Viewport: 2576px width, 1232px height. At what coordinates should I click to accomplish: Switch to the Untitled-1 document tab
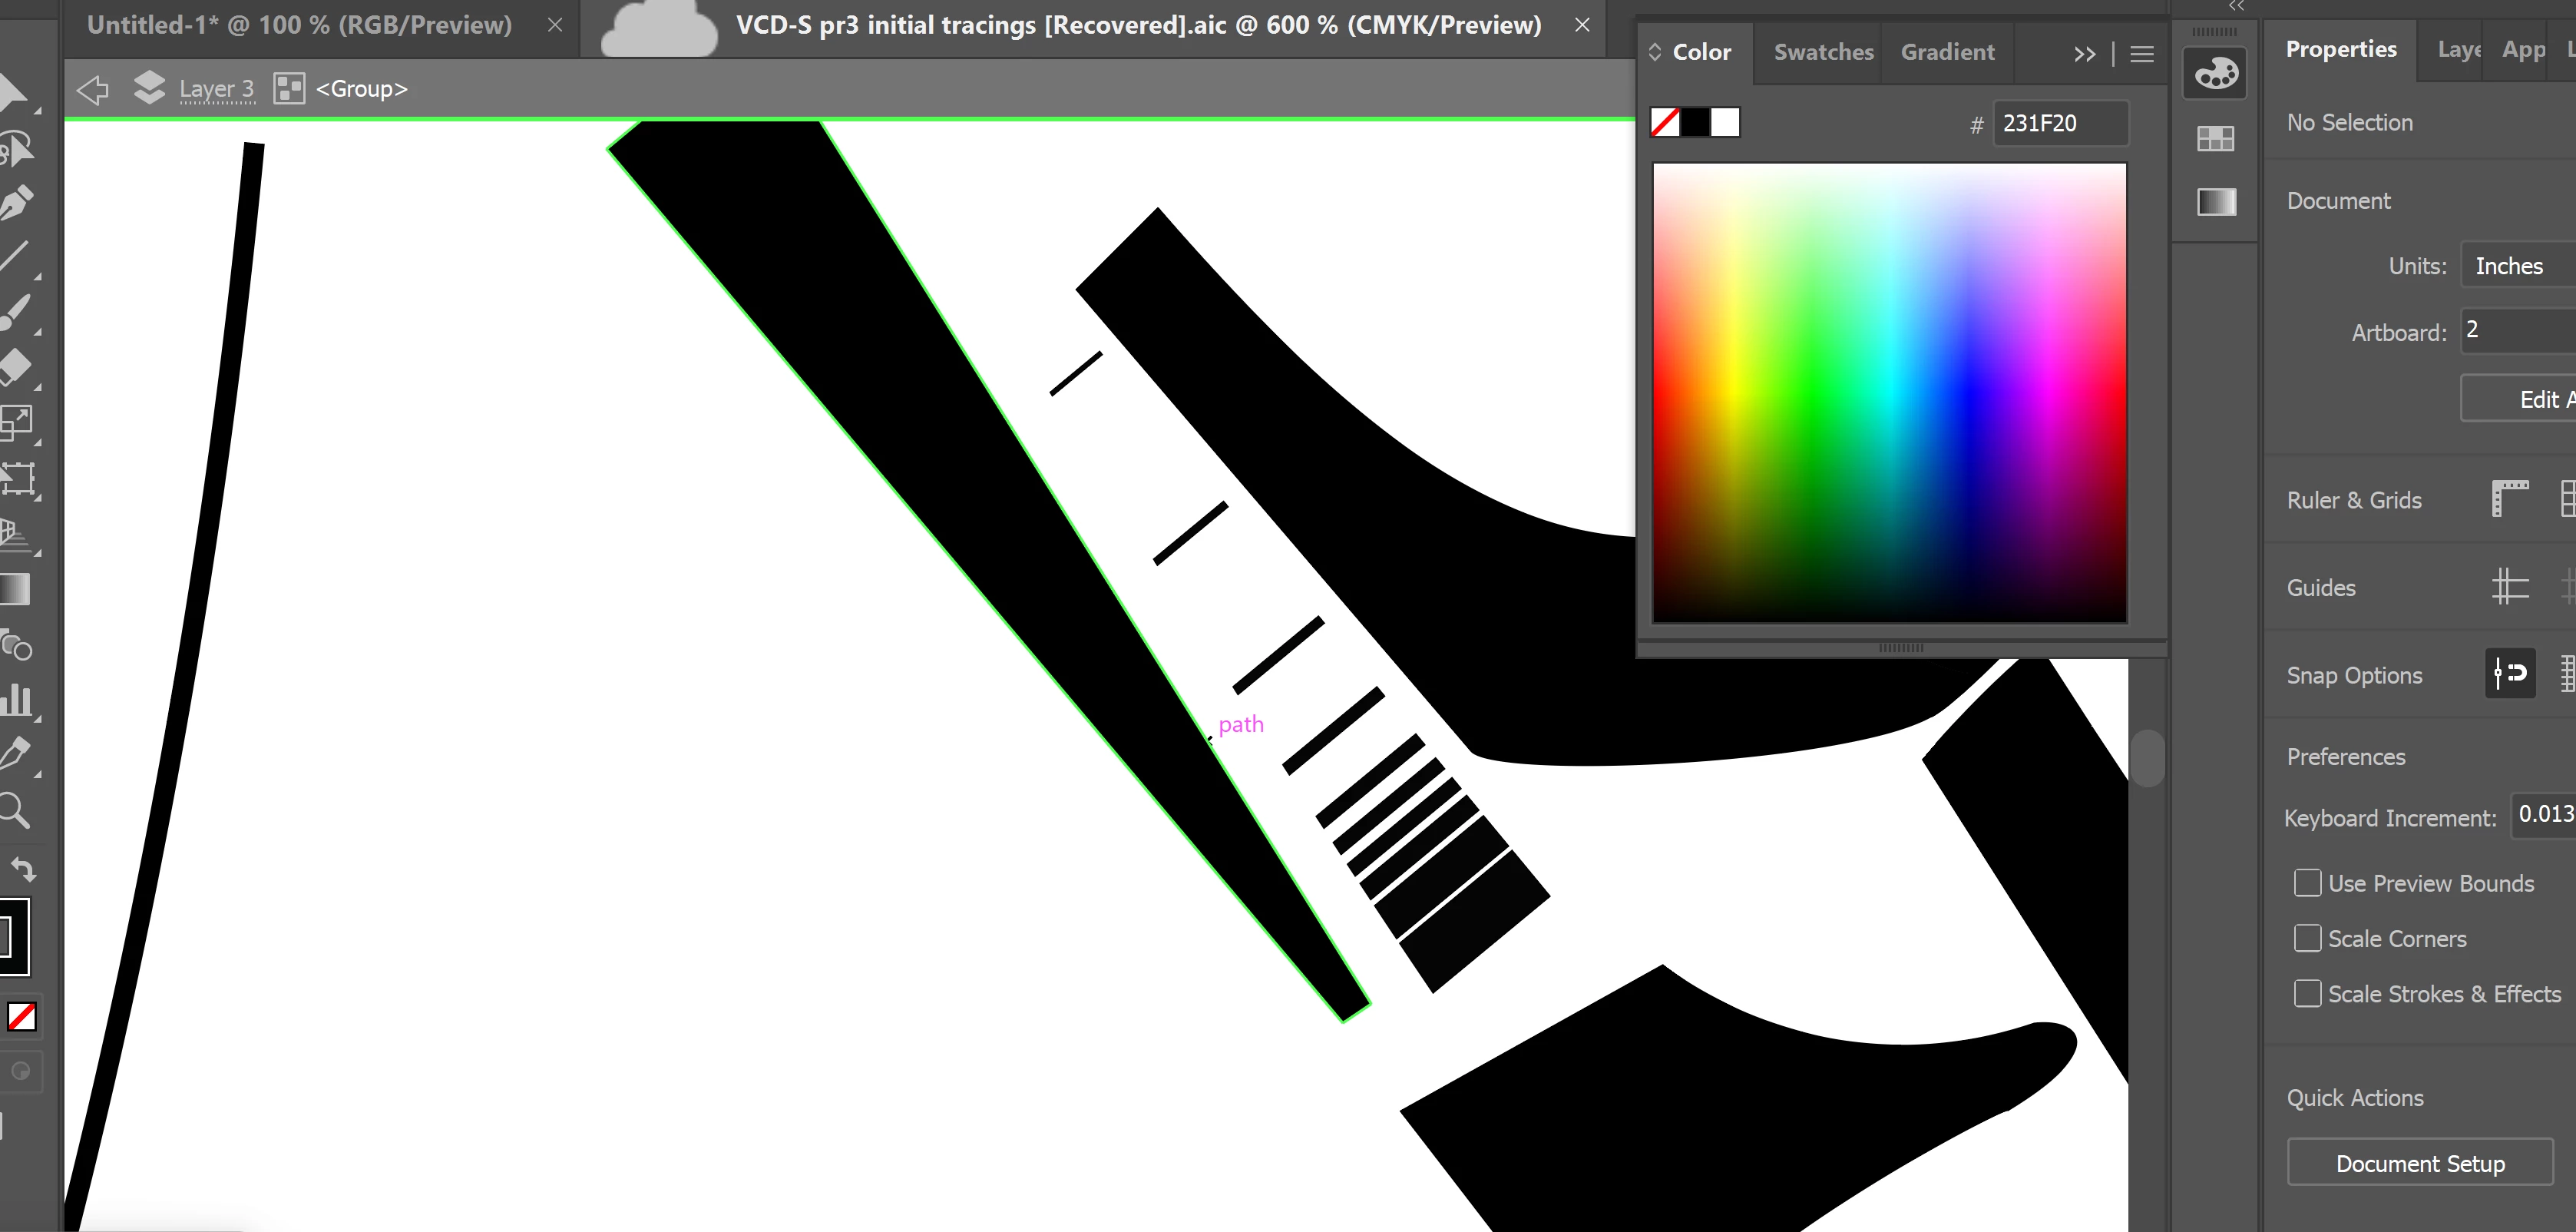(x=299, y=25)
